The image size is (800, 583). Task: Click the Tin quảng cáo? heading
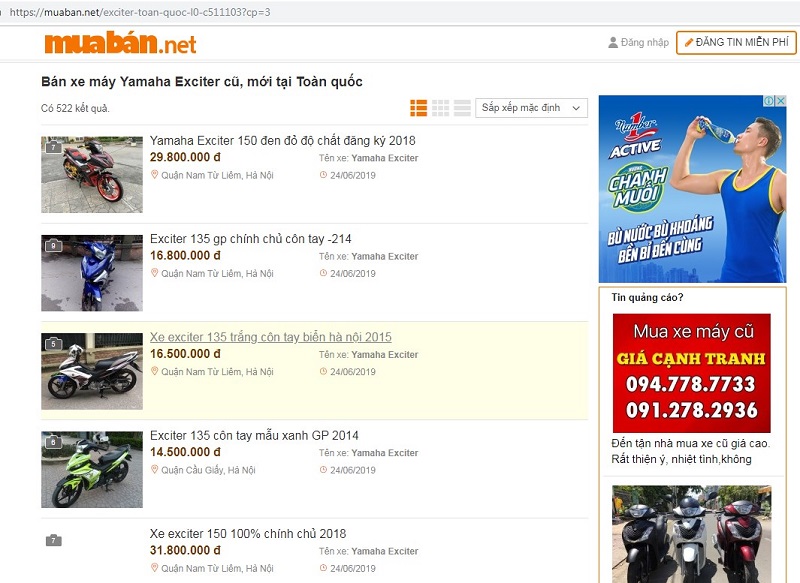pos(647,297)
